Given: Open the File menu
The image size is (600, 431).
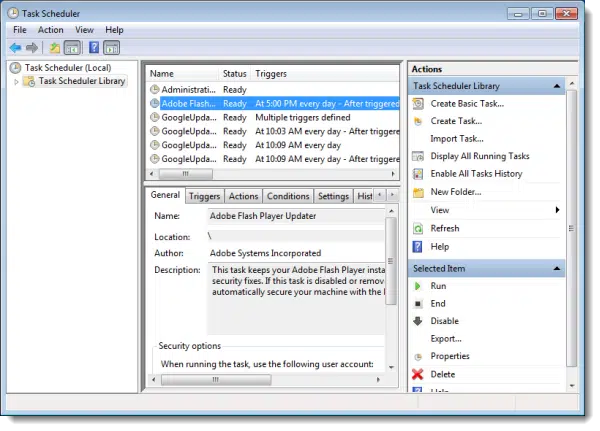Looking at the screenshot, I should click(20, 30).
